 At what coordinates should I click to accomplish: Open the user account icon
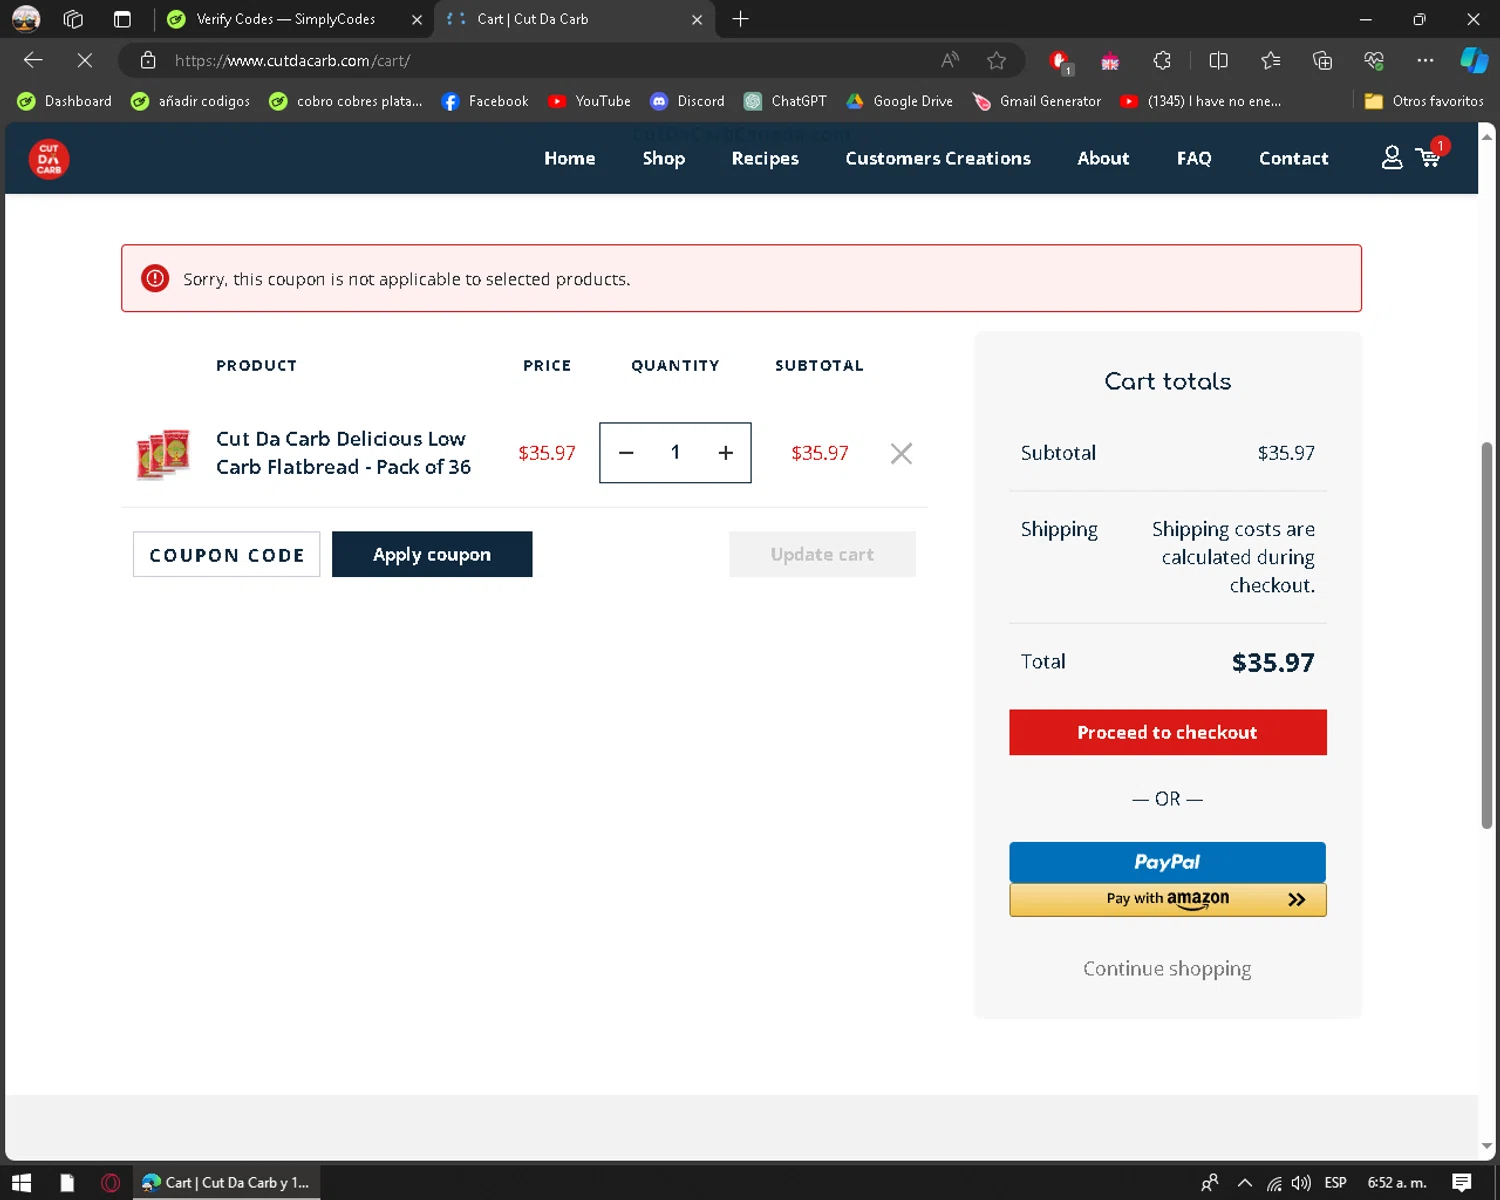coord(1391,158)
